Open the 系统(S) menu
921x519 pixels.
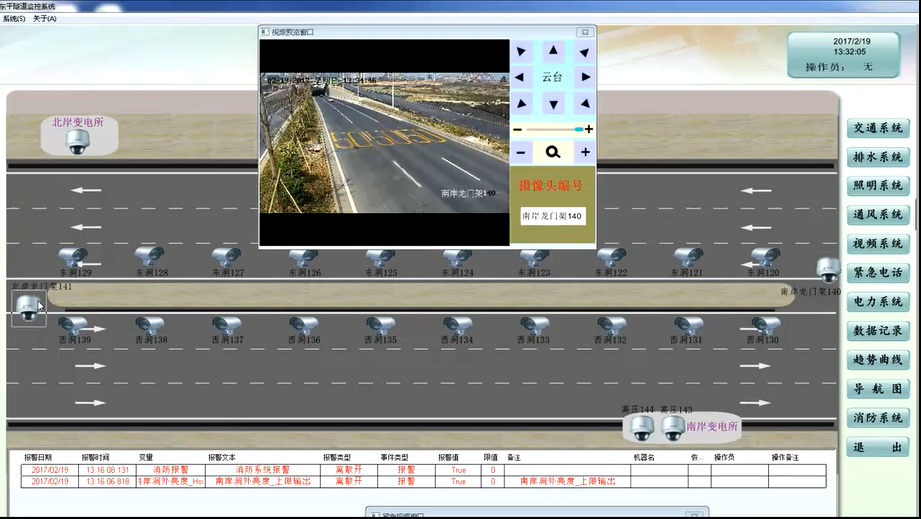click(x=15, y=19)
